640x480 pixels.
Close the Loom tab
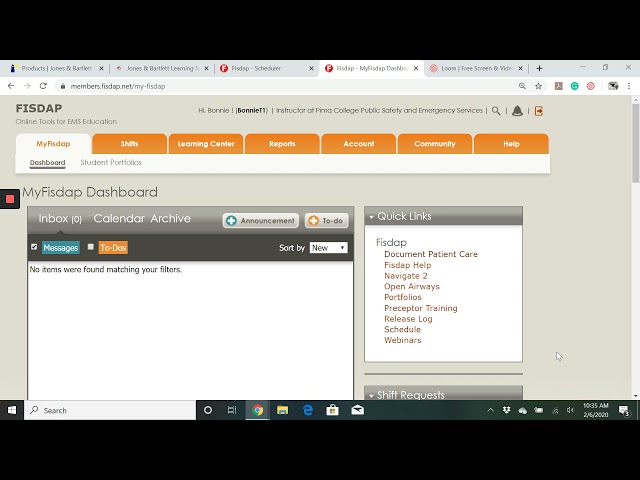point(520,68)
